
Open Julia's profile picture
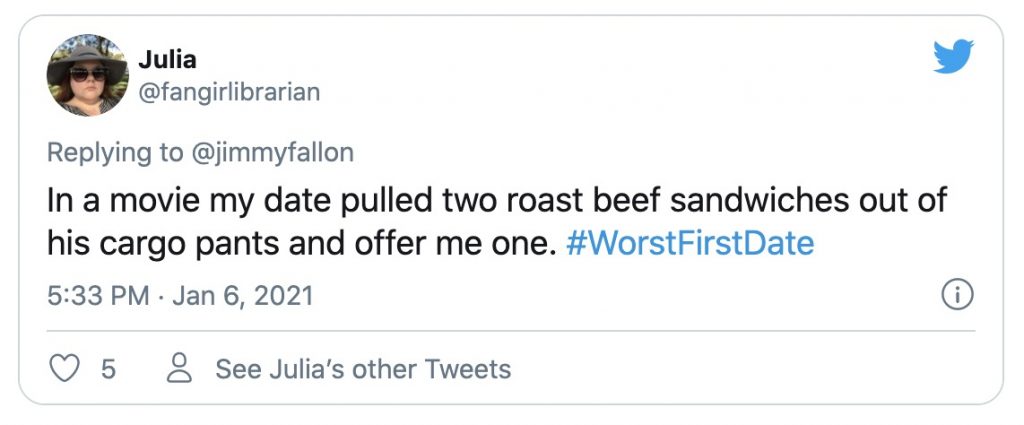(88, 75)
